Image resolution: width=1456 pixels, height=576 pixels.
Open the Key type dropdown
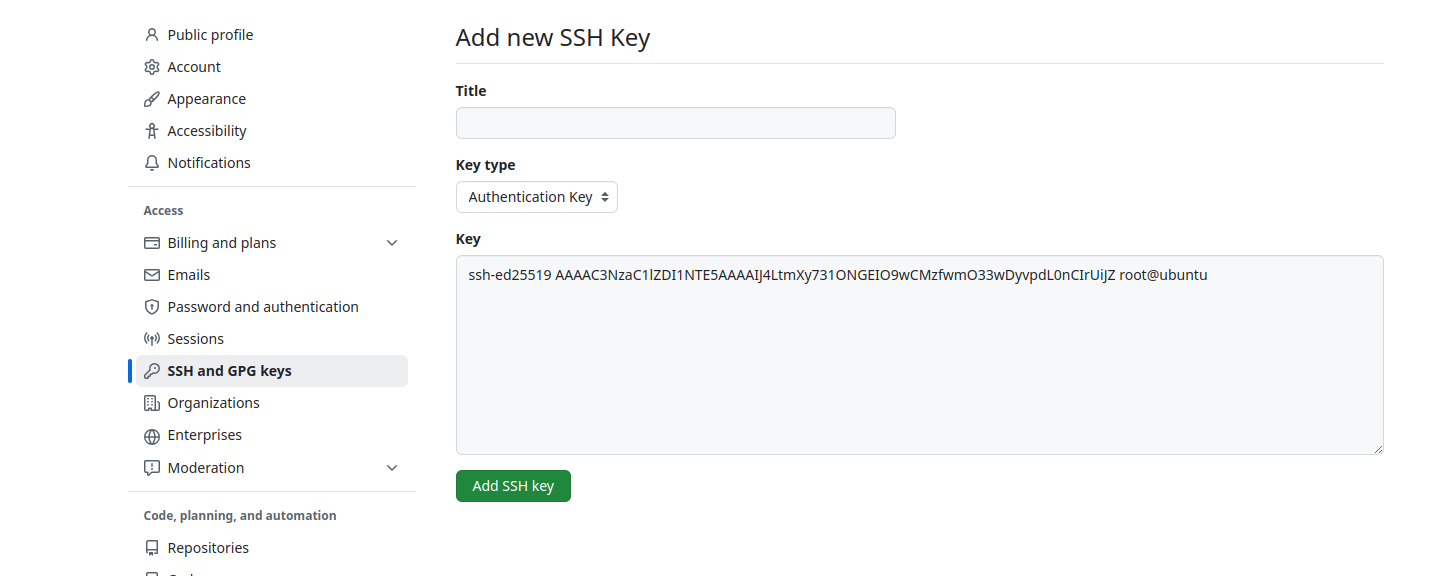coord(537,197)
